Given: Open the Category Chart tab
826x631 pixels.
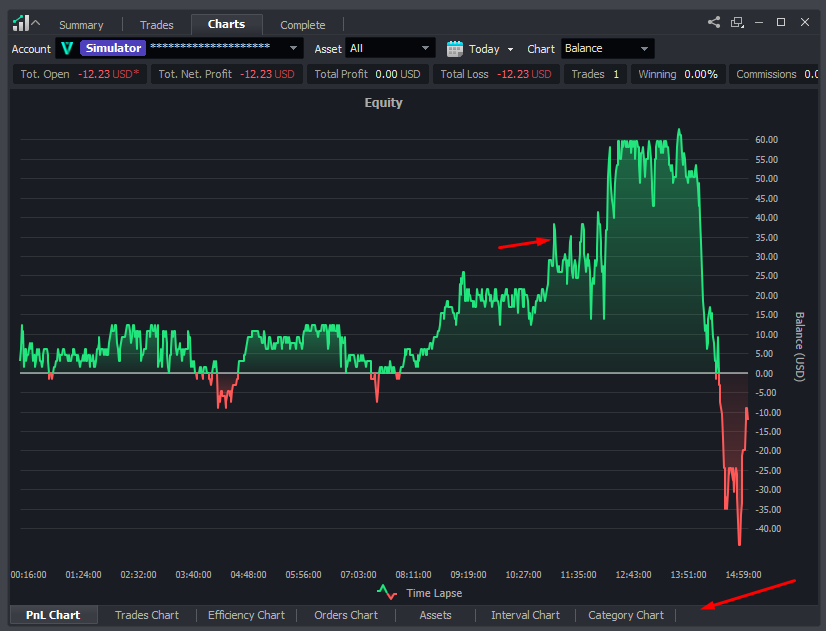Looking at the screenshot, I should coord(626,615).
